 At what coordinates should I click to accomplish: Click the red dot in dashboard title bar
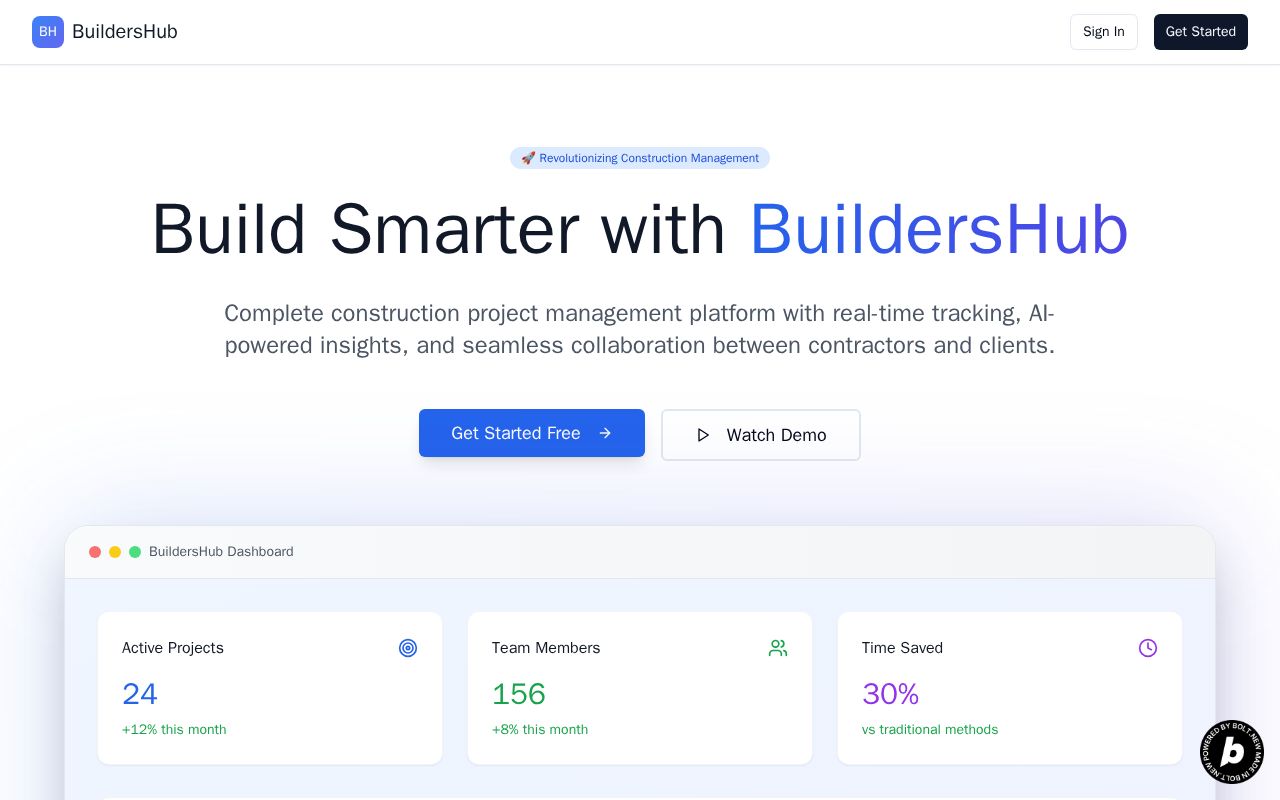pos(95,552)
